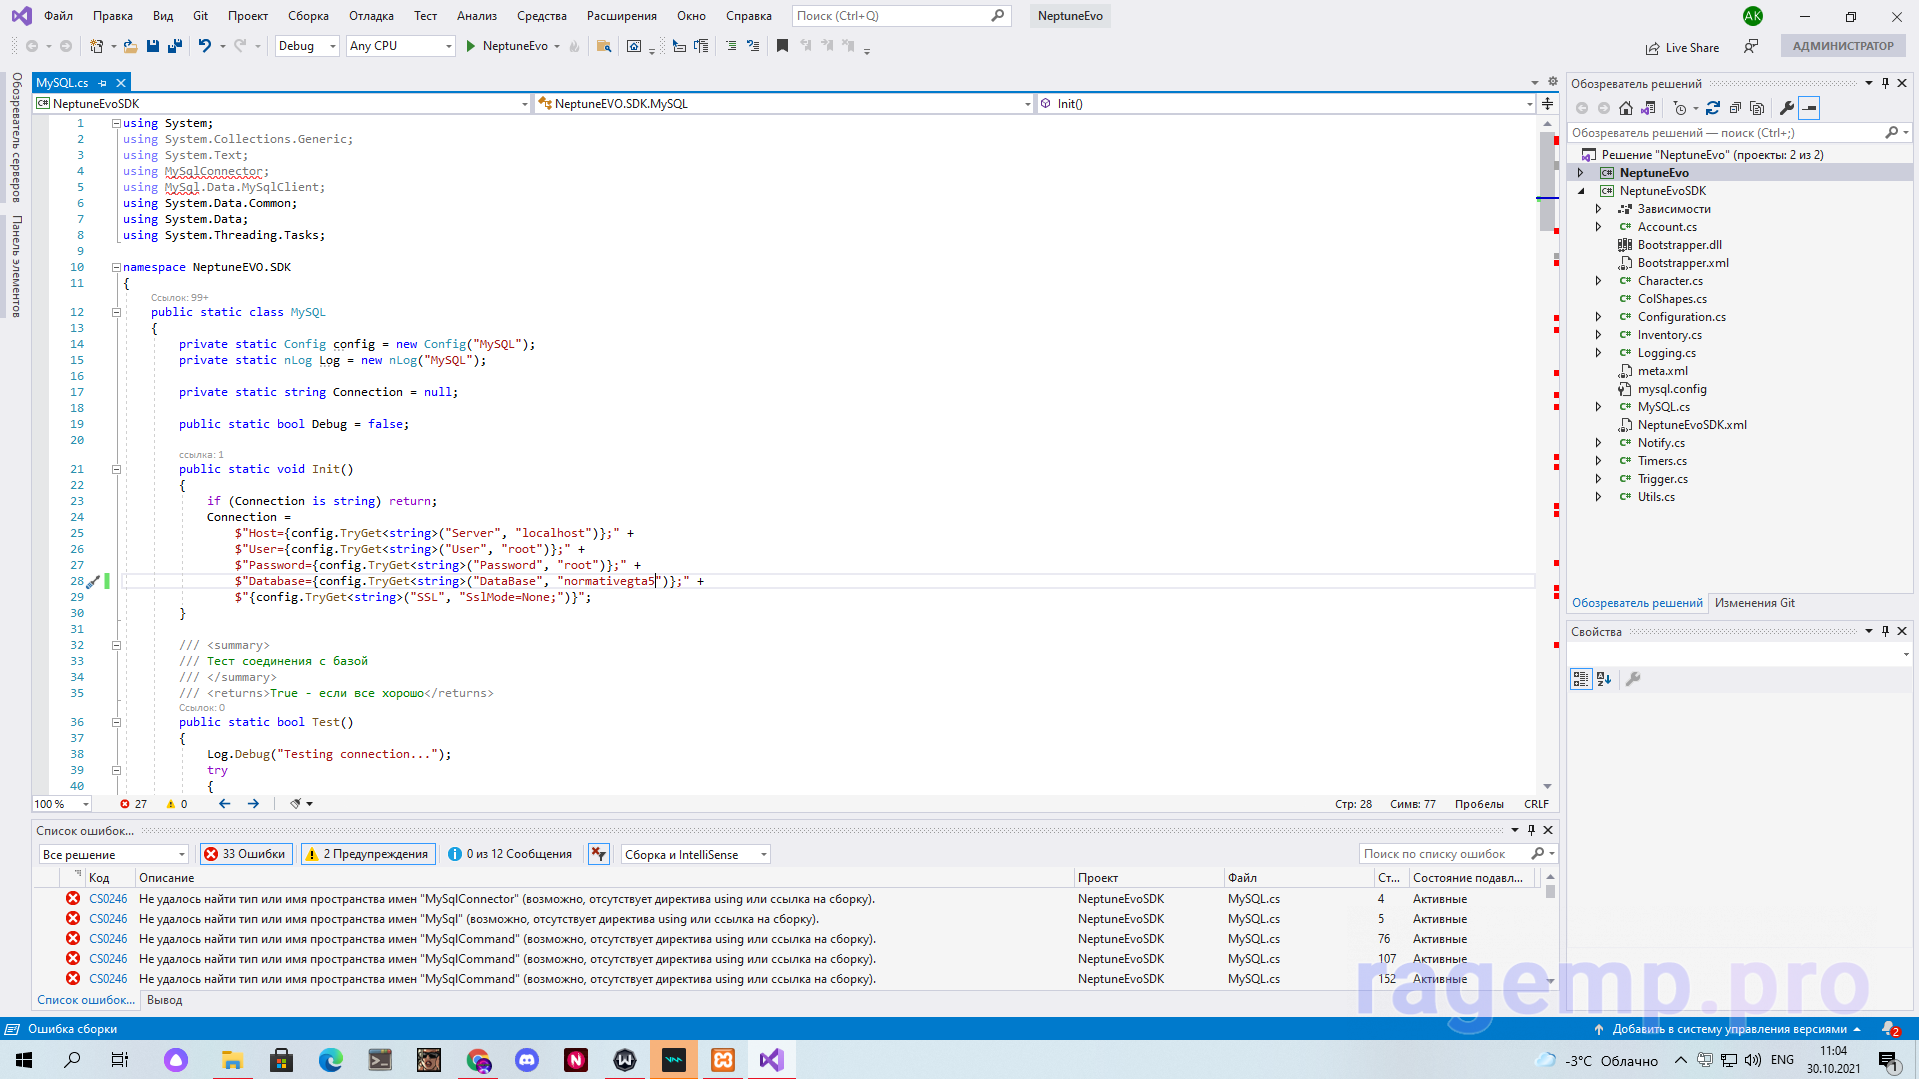This screenshot has width=1919, height=1079.
Task: Switch to the Вывод tab
Action: 164,1000
